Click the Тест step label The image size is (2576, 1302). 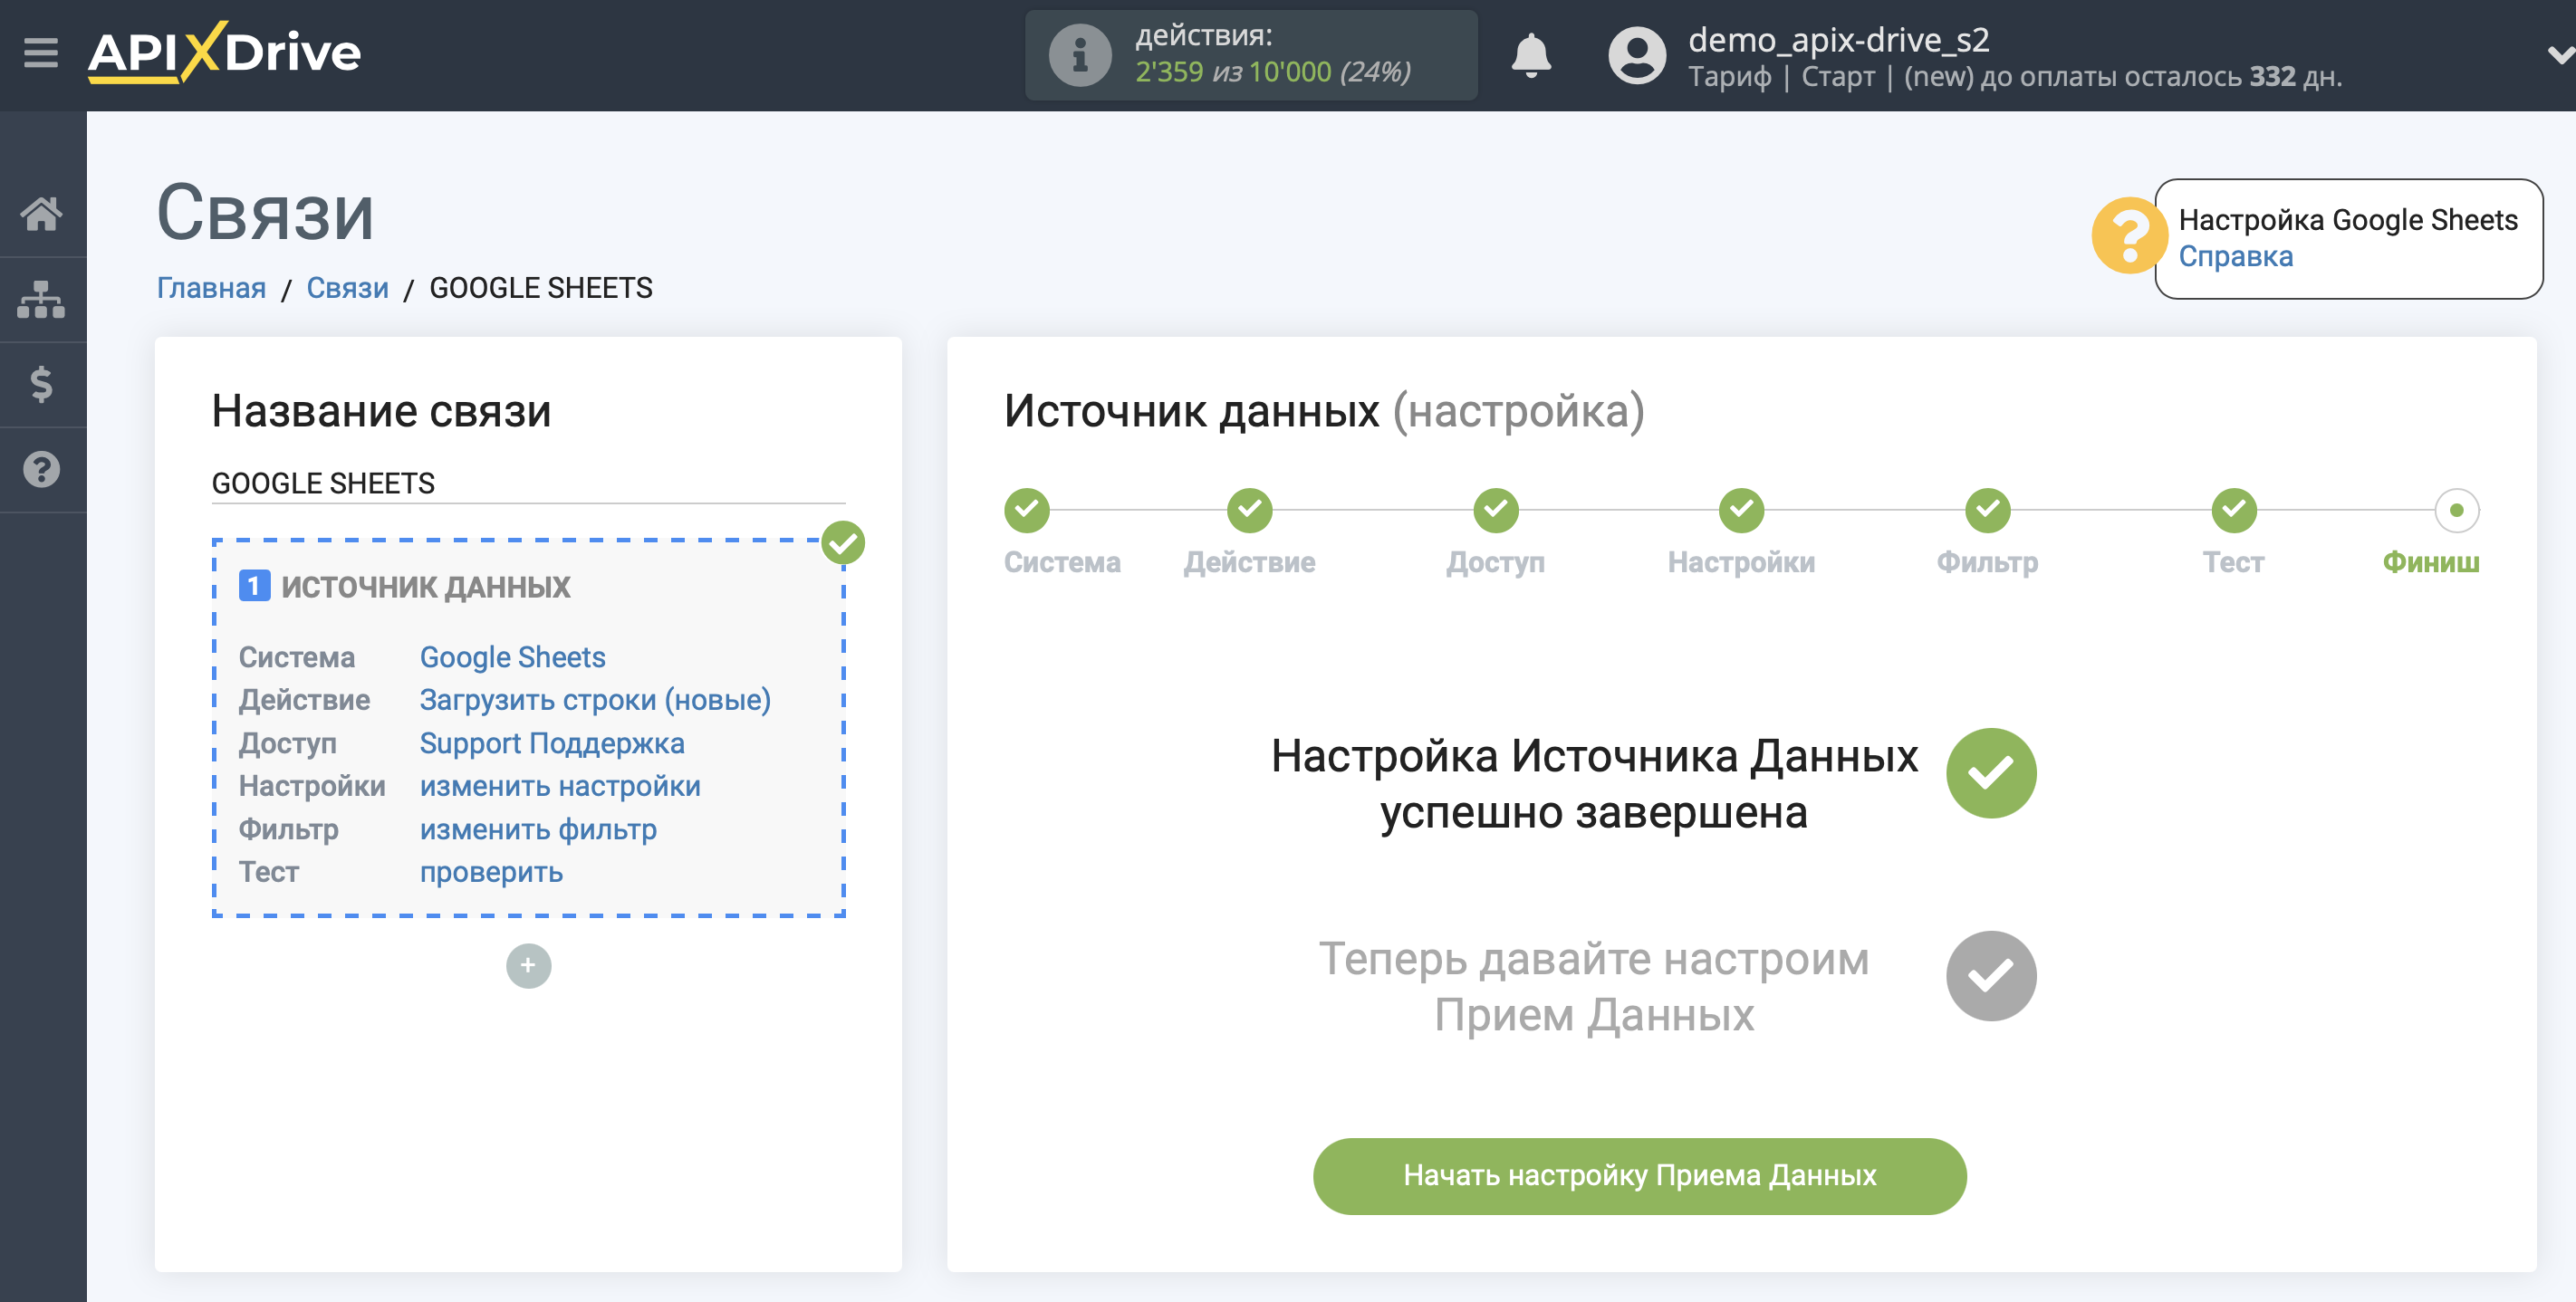(2233, 562)
